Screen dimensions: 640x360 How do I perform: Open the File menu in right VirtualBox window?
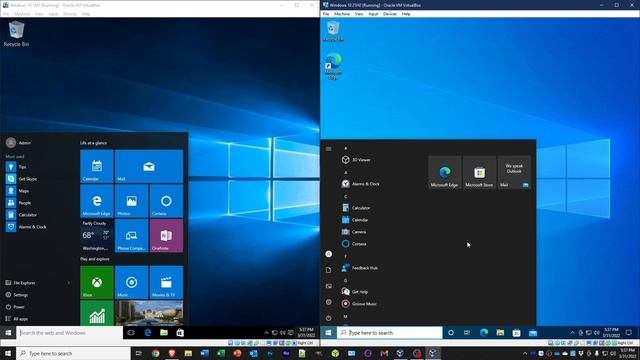pos(326,14)
